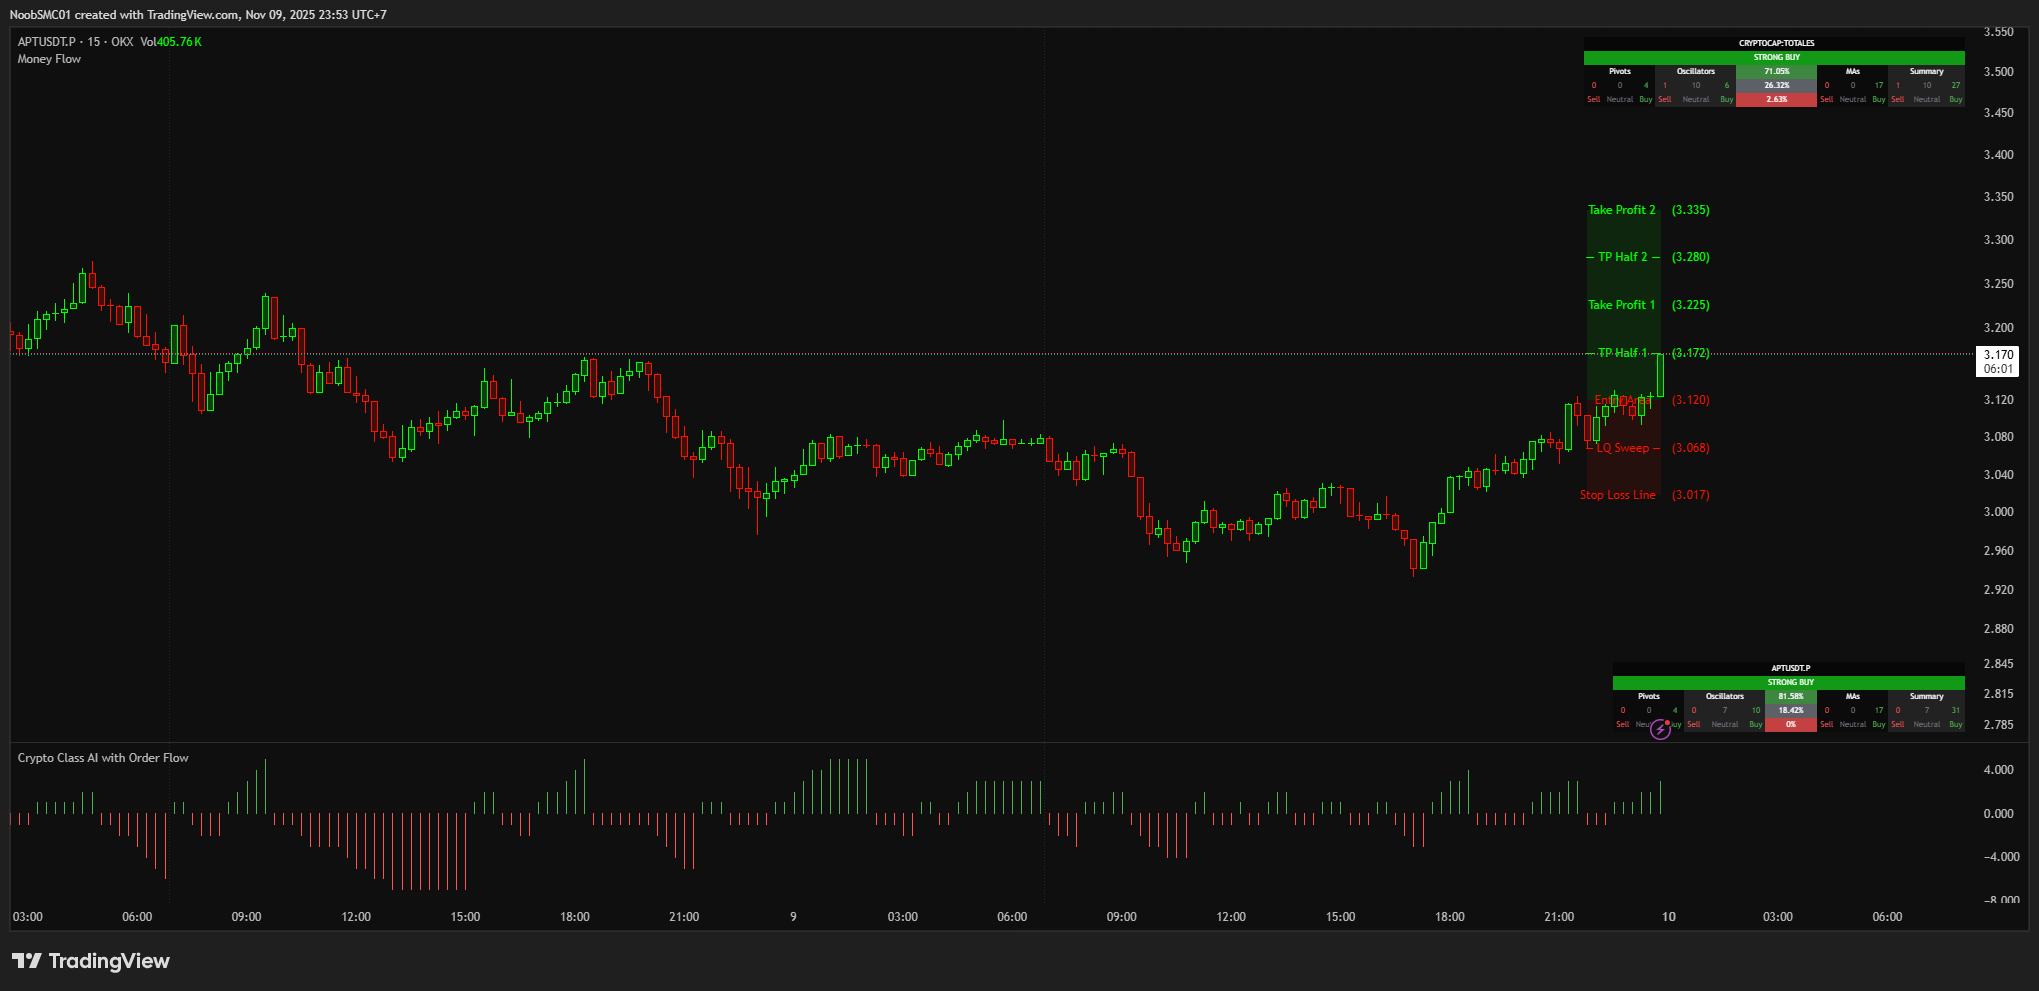Click the APTUSDT.P rating table header

(x=1790, y=668)
